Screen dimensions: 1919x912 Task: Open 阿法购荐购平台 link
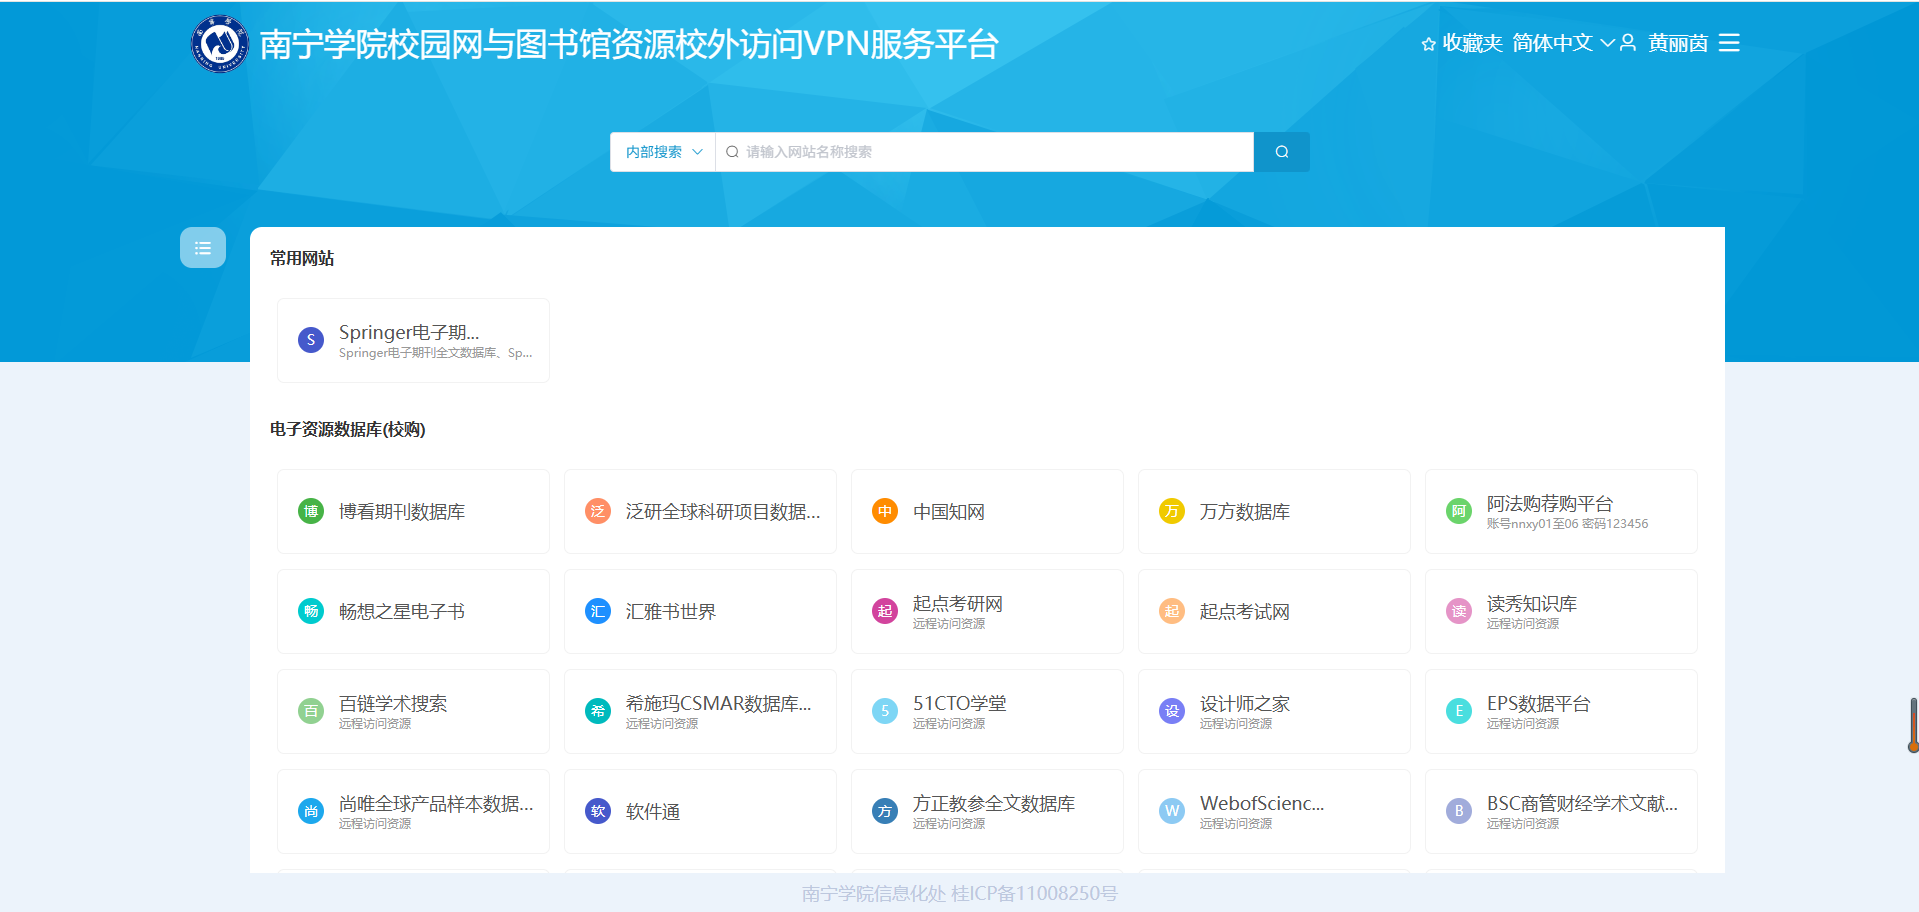(x=1550, y=503)
